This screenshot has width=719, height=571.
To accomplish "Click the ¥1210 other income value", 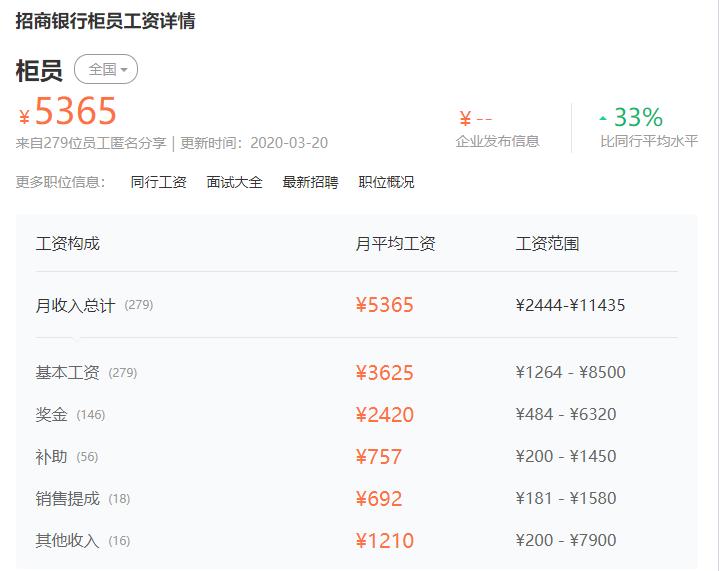I will tap(384, 541).
